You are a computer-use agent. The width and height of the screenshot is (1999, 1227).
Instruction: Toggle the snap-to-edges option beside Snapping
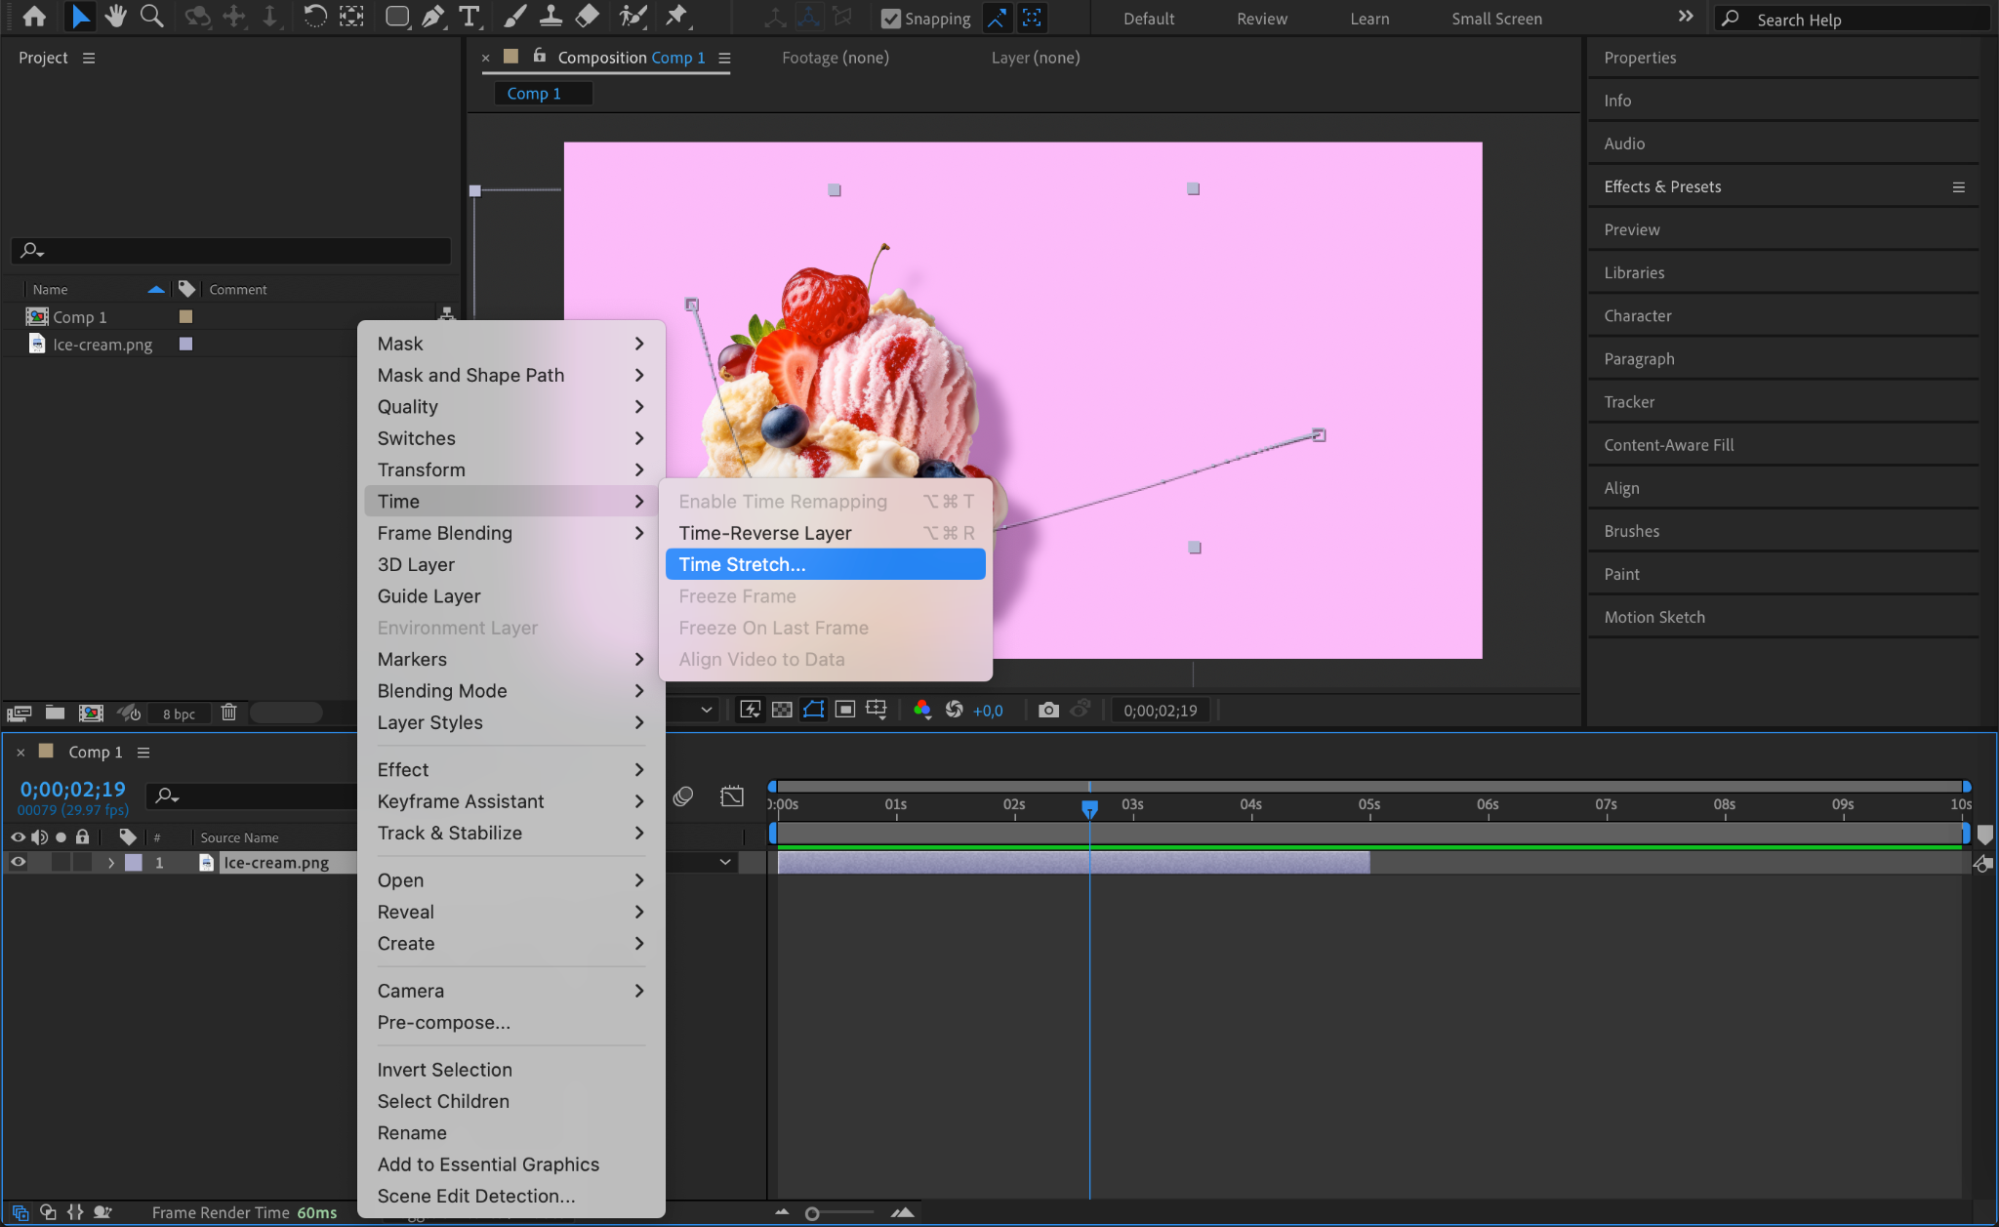pos(997,18)
